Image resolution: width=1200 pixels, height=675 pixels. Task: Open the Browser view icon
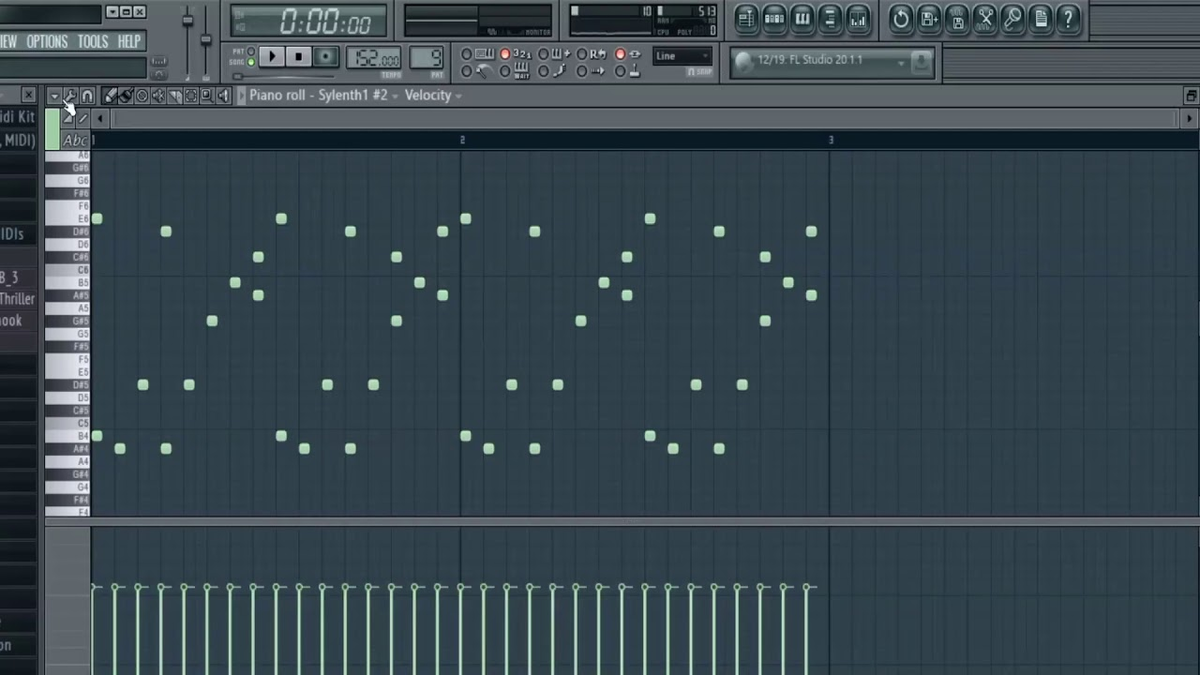click(x=830, y=18)
